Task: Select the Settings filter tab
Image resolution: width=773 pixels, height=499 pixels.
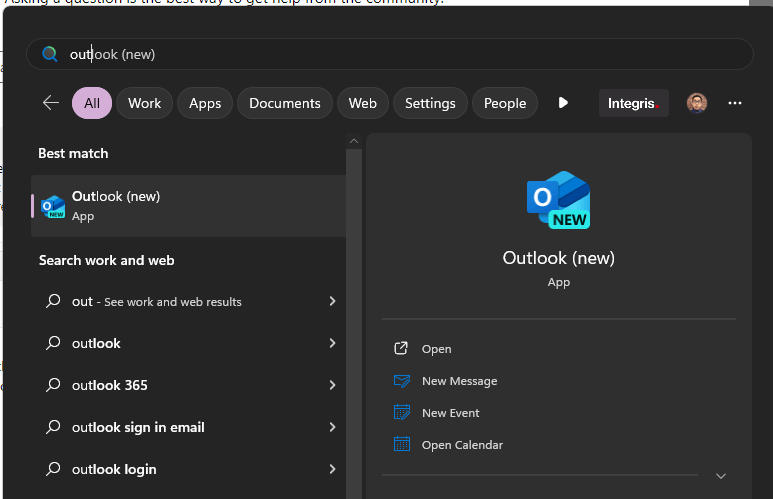Action: click(x=430, y=103)
